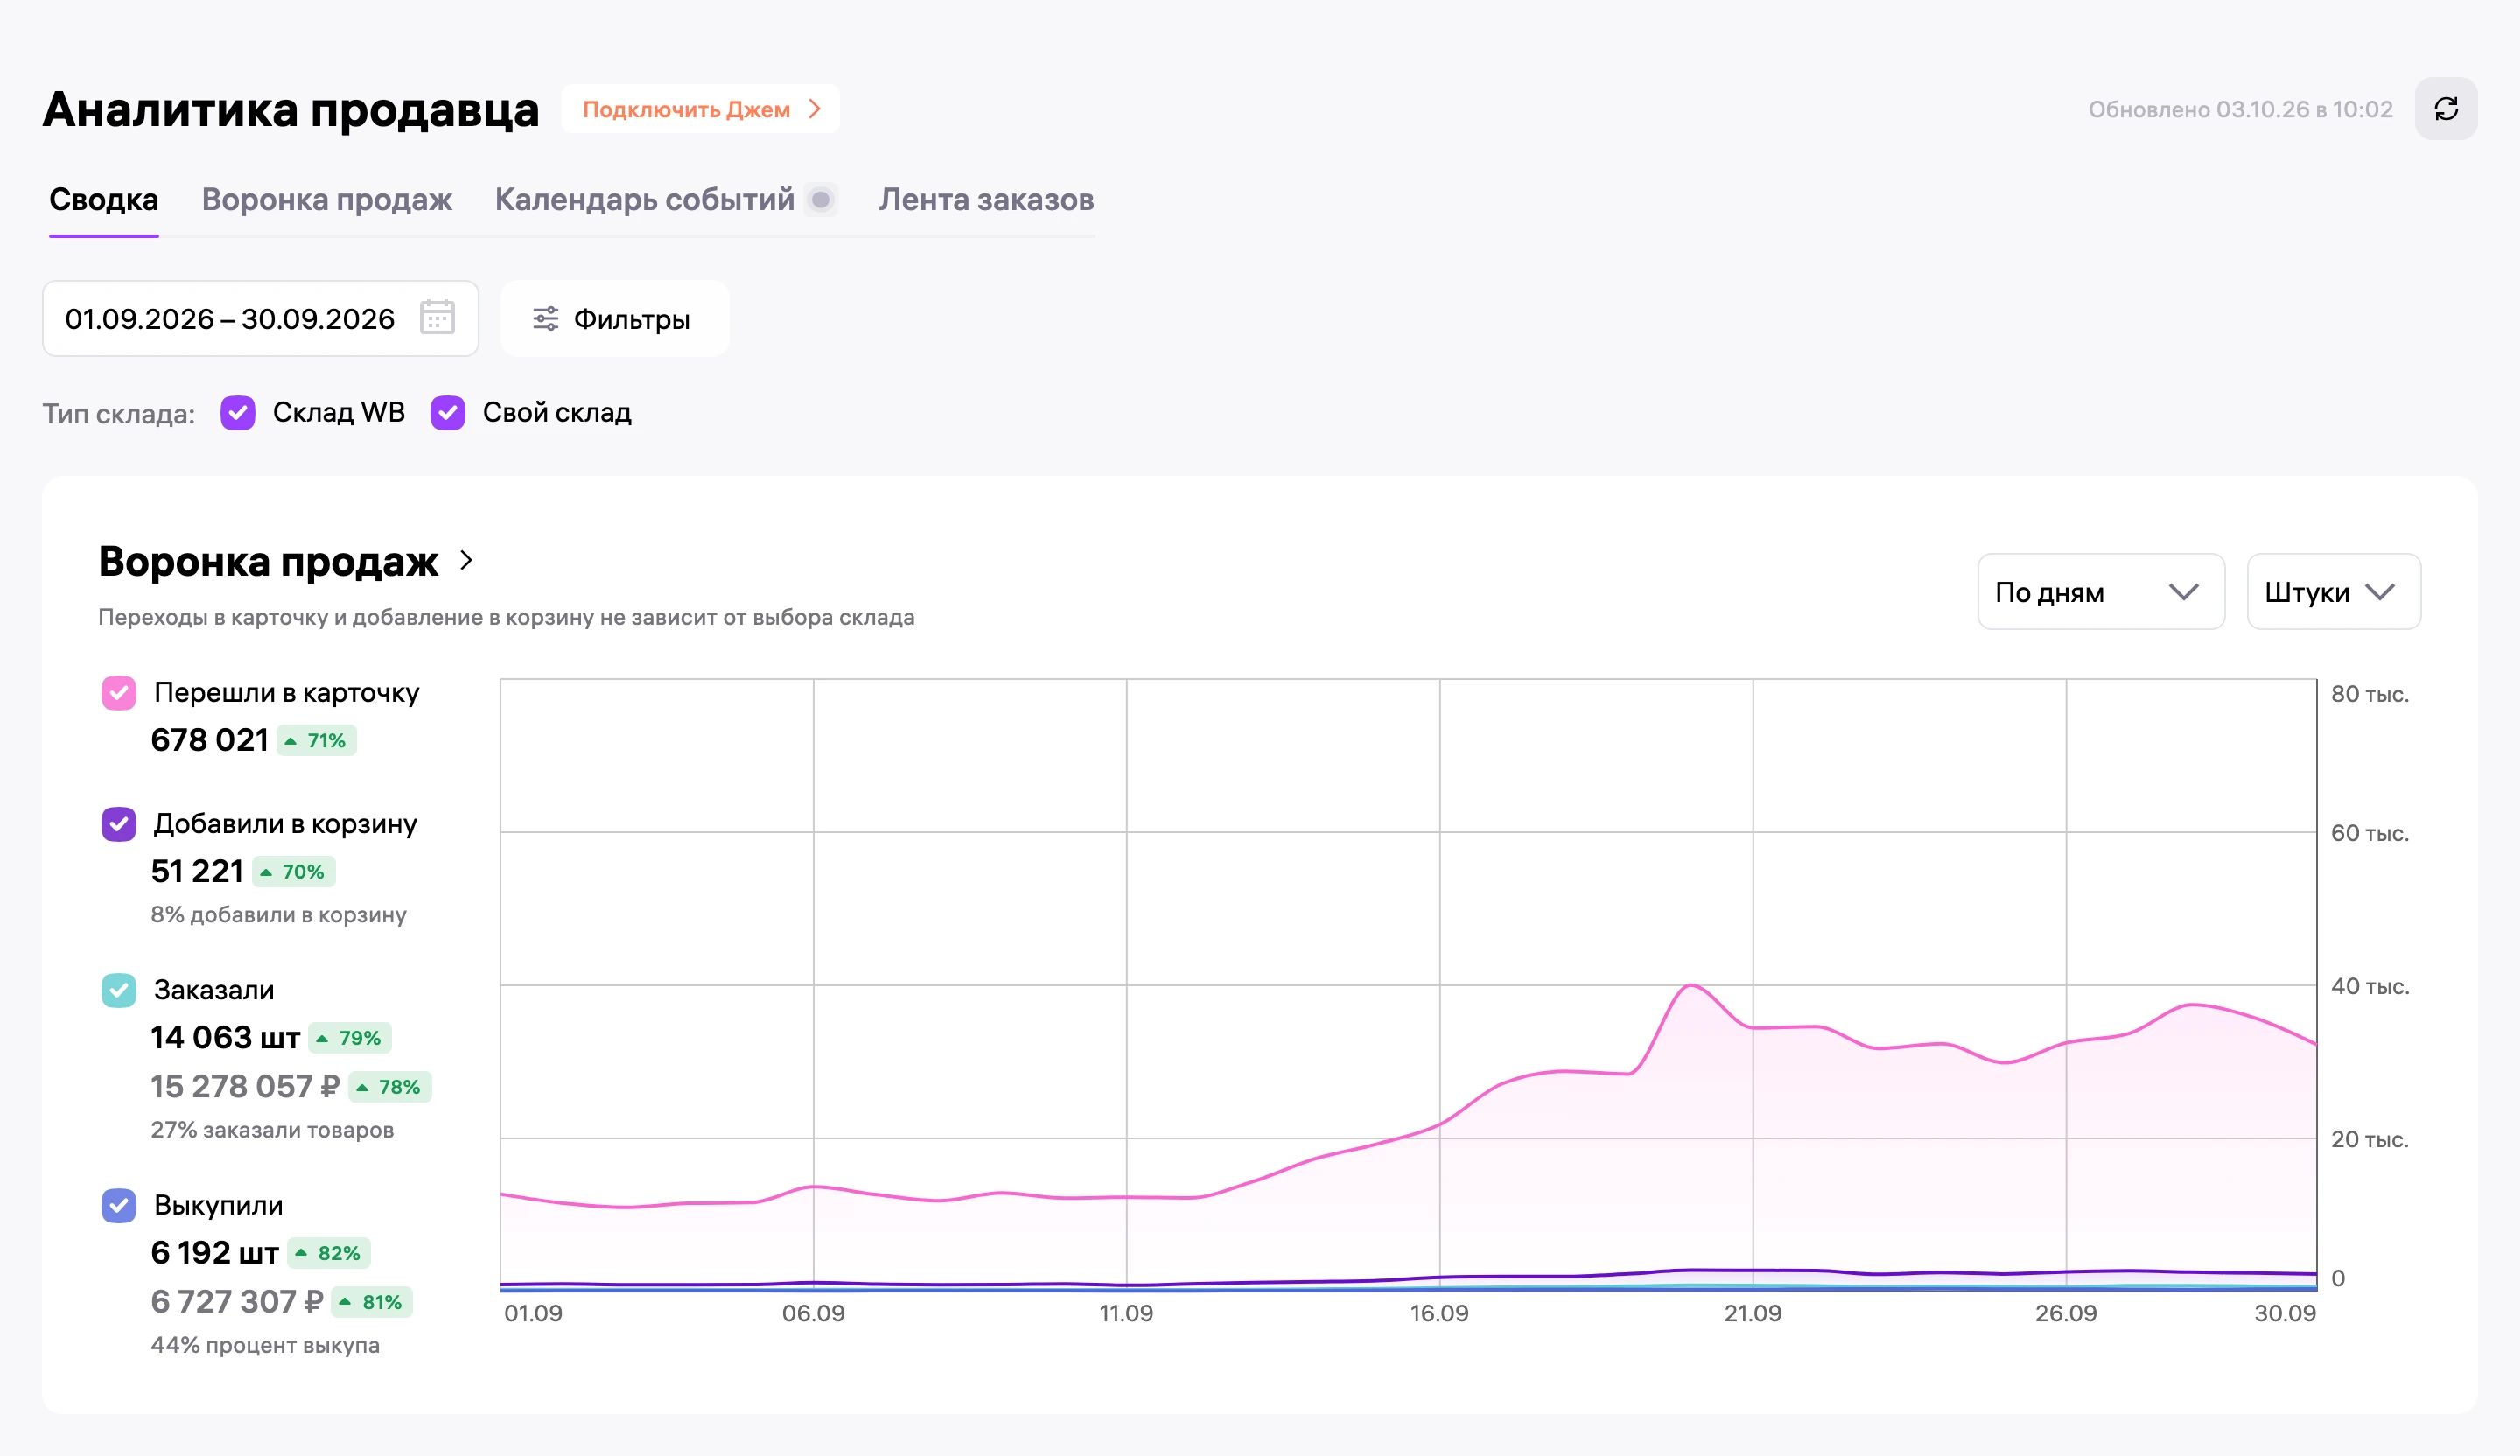Expand the Штуки units dropdown
This screenshot has height=1456, width=2520.
point(2334,592)
